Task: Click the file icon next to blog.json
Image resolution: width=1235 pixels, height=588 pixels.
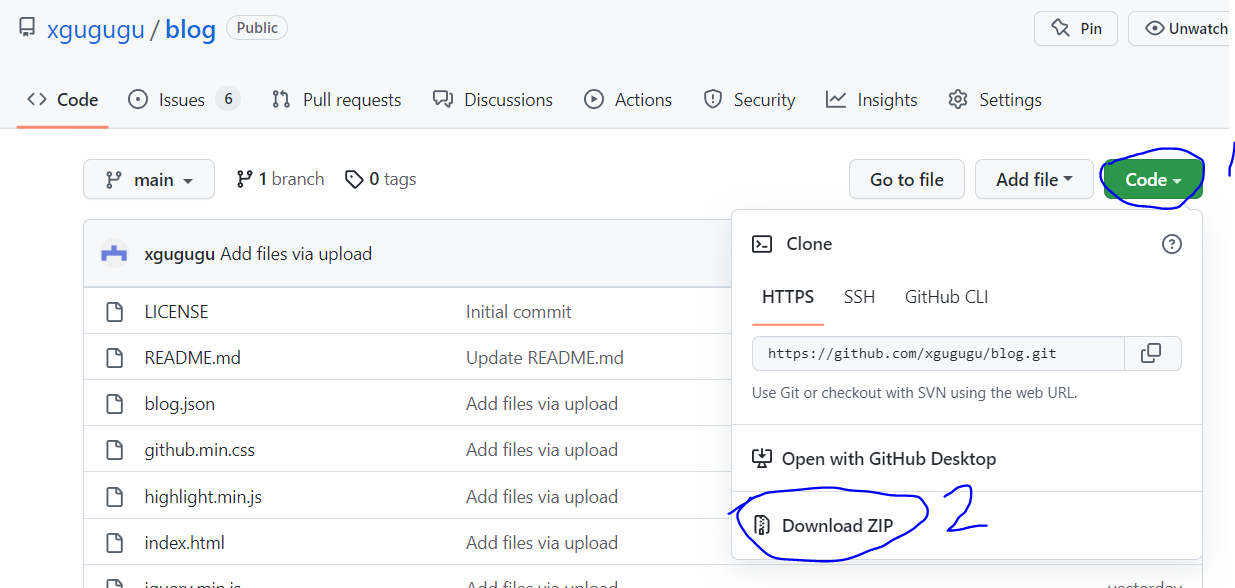Action: pos(114,404)
